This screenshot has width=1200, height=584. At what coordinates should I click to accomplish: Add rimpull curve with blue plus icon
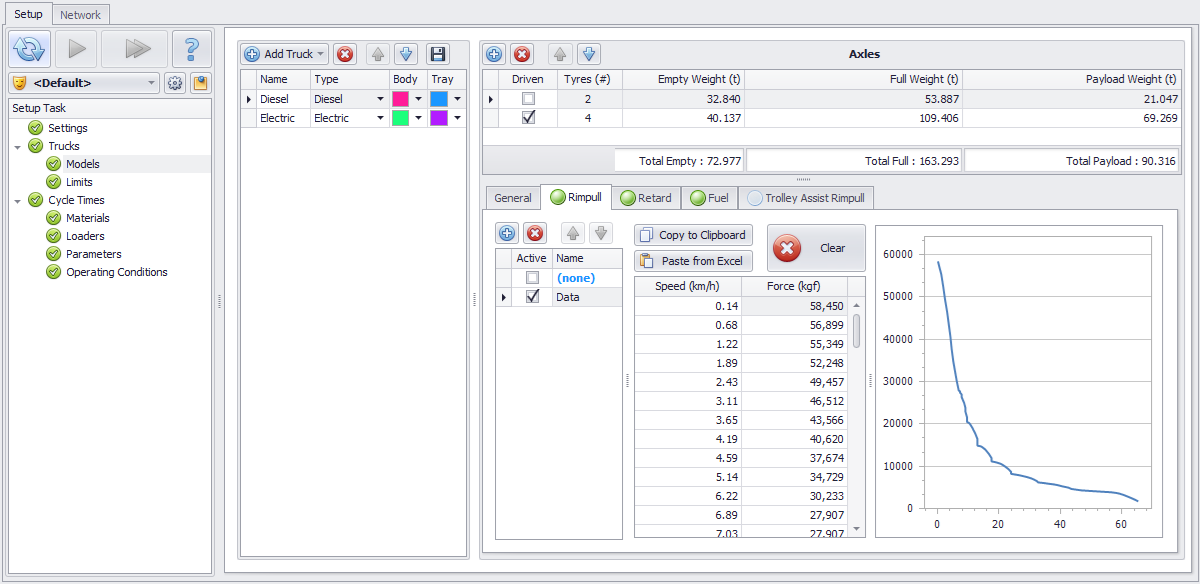click(x=507, y=233)
